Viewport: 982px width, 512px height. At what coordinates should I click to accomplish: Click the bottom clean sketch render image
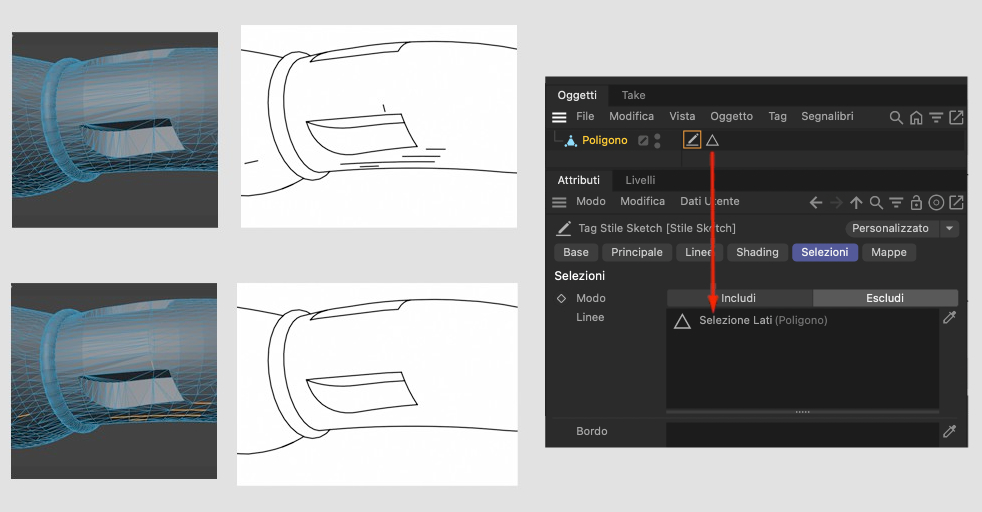(377, 384)
